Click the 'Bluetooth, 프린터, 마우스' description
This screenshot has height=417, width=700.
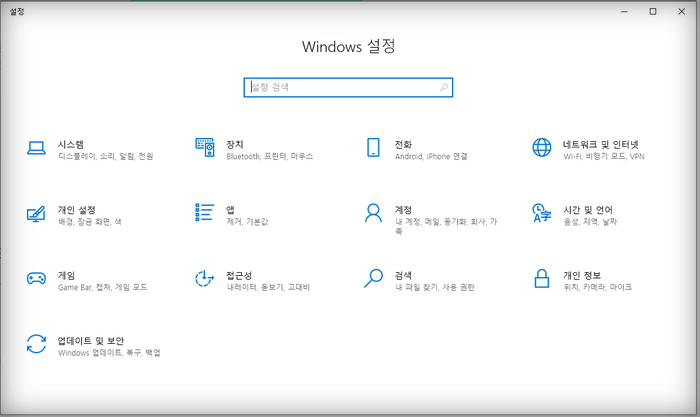[x=270, y=156]
